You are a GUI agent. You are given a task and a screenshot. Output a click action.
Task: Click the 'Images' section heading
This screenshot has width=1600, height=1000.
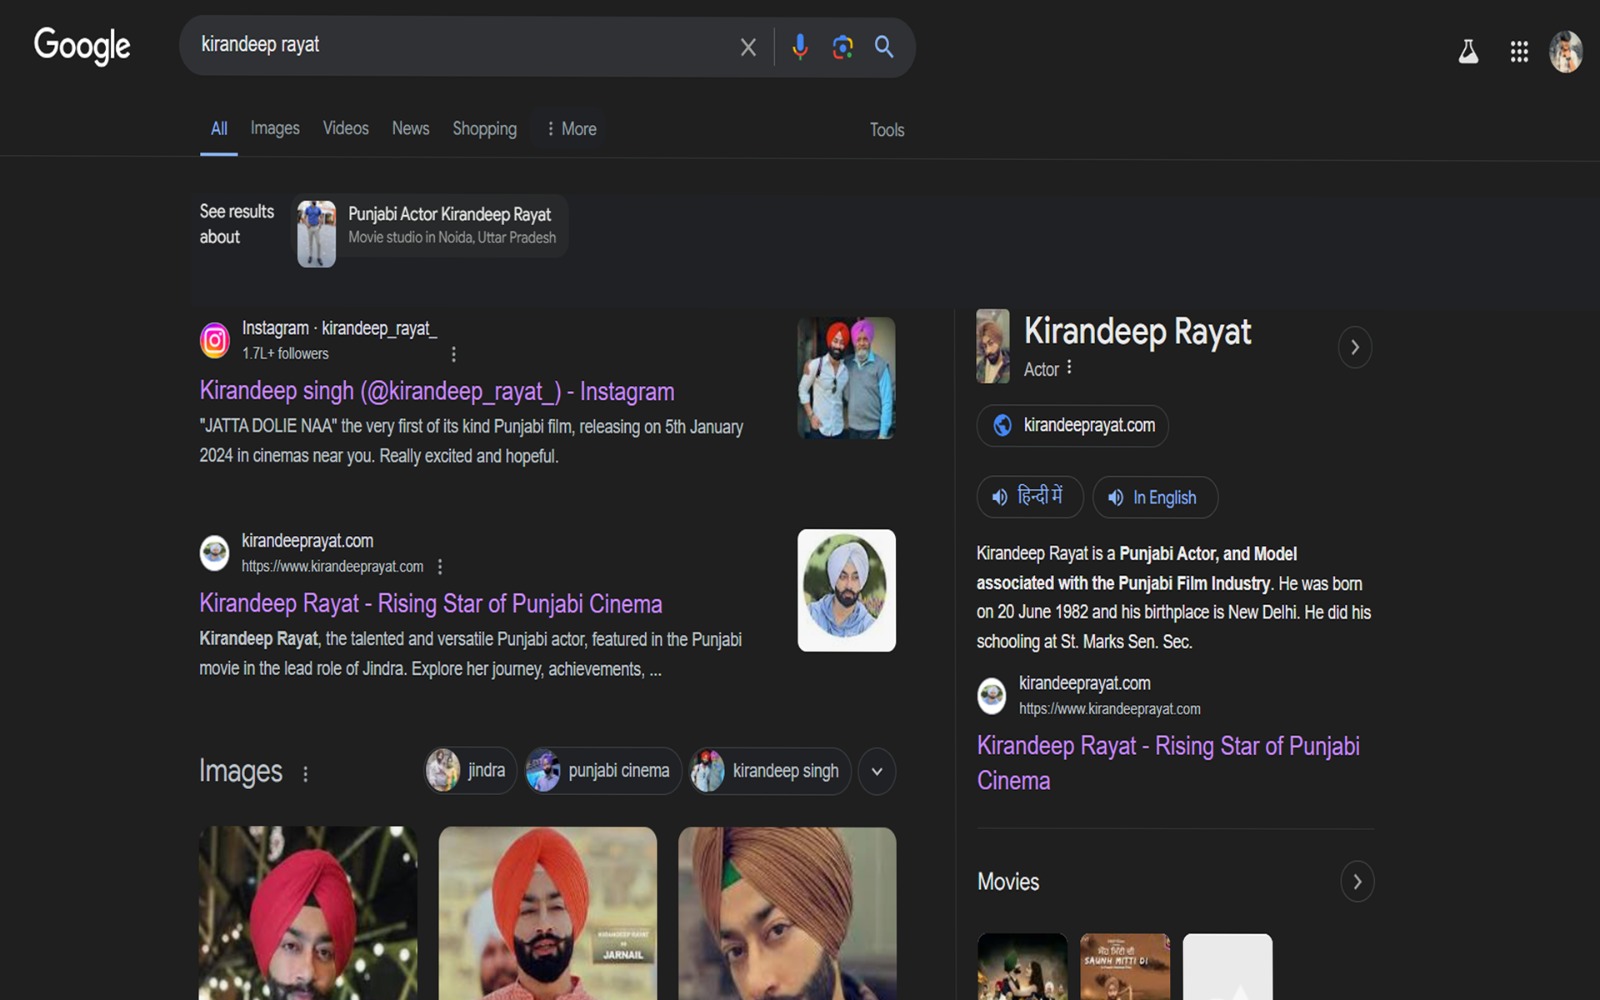[241, 771]
